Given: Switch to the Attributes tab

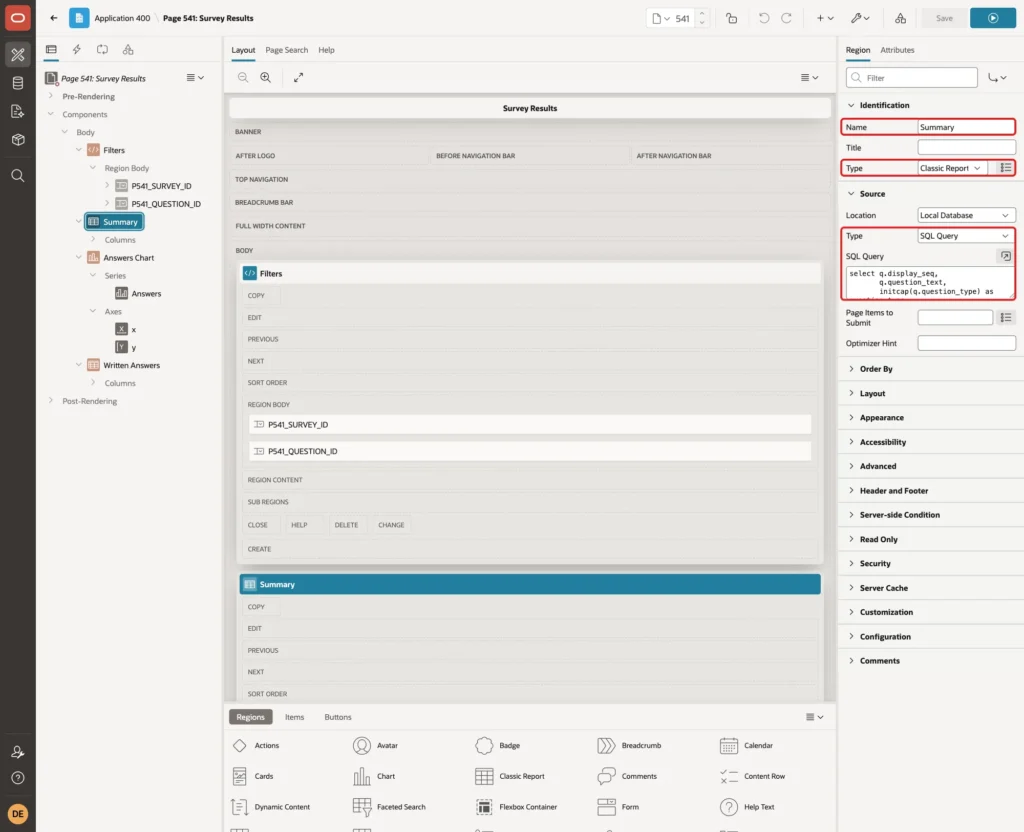Looking at the screenshot, I should (x=897, y=50).
